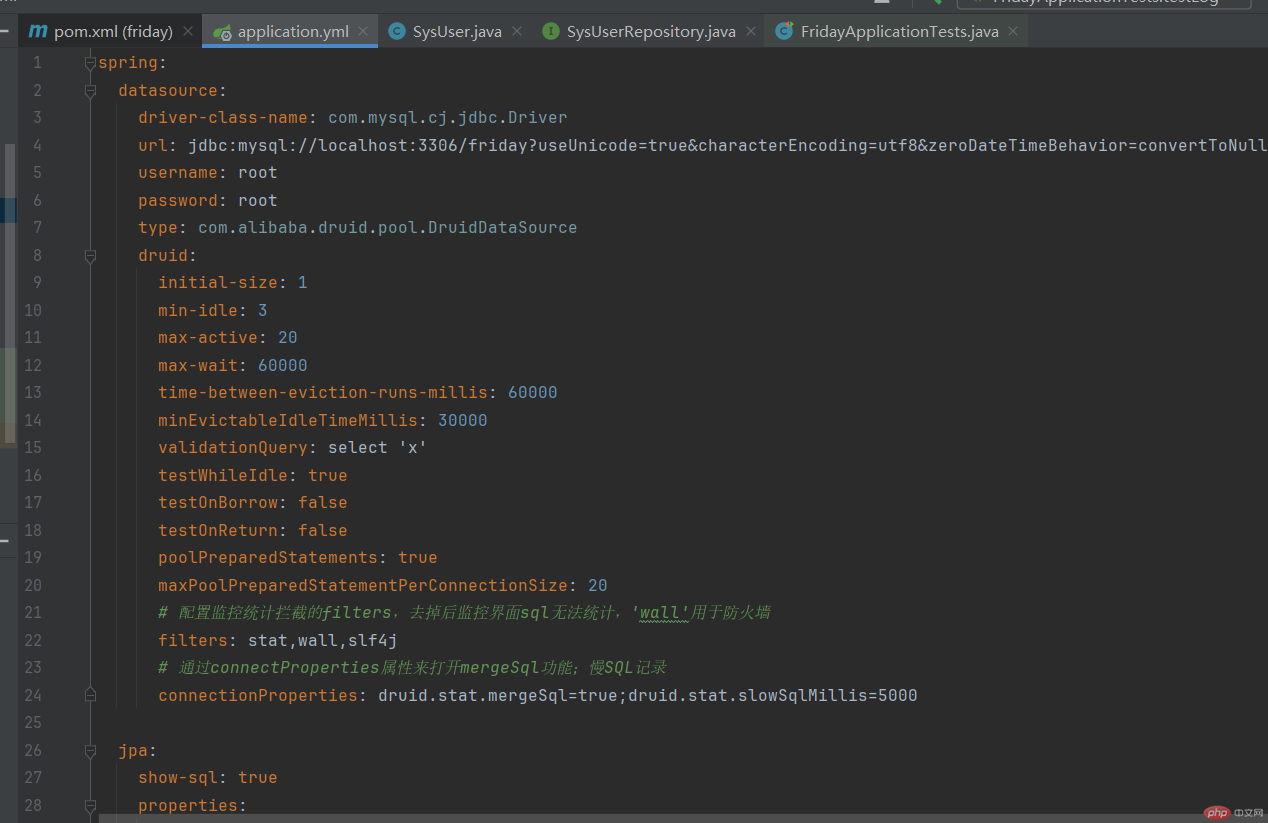Image resolution: width=1268 pixels, height=823 pixels.
Task: Open the FridayApplicationTests.java tab
Action: pos(897,32)
